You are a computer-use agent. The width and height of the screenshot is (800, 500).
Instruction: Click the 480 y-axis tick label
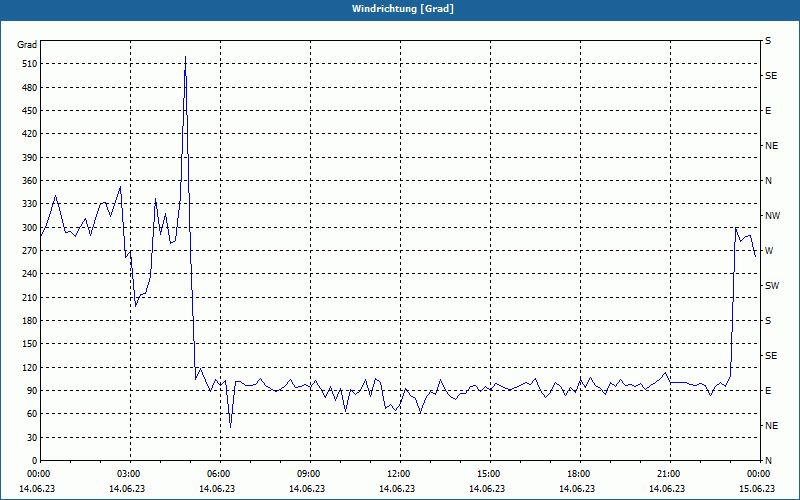point(30,88)
